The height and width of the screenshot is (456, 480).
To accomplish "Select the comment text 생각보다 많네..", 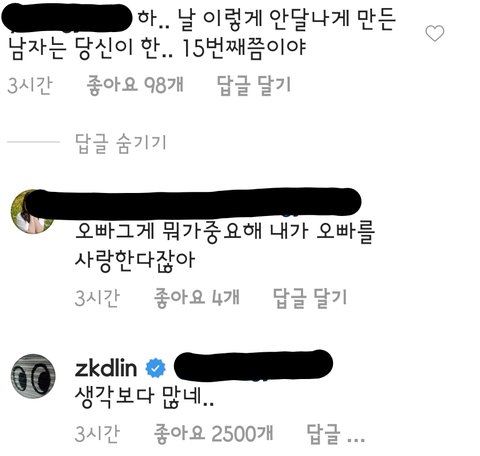I will click(144, 397).
